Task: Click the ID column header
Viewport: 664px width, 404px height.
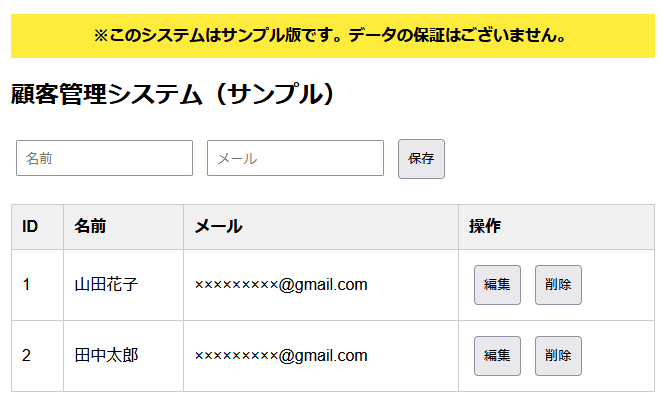Action: click(x=30, y=227)
